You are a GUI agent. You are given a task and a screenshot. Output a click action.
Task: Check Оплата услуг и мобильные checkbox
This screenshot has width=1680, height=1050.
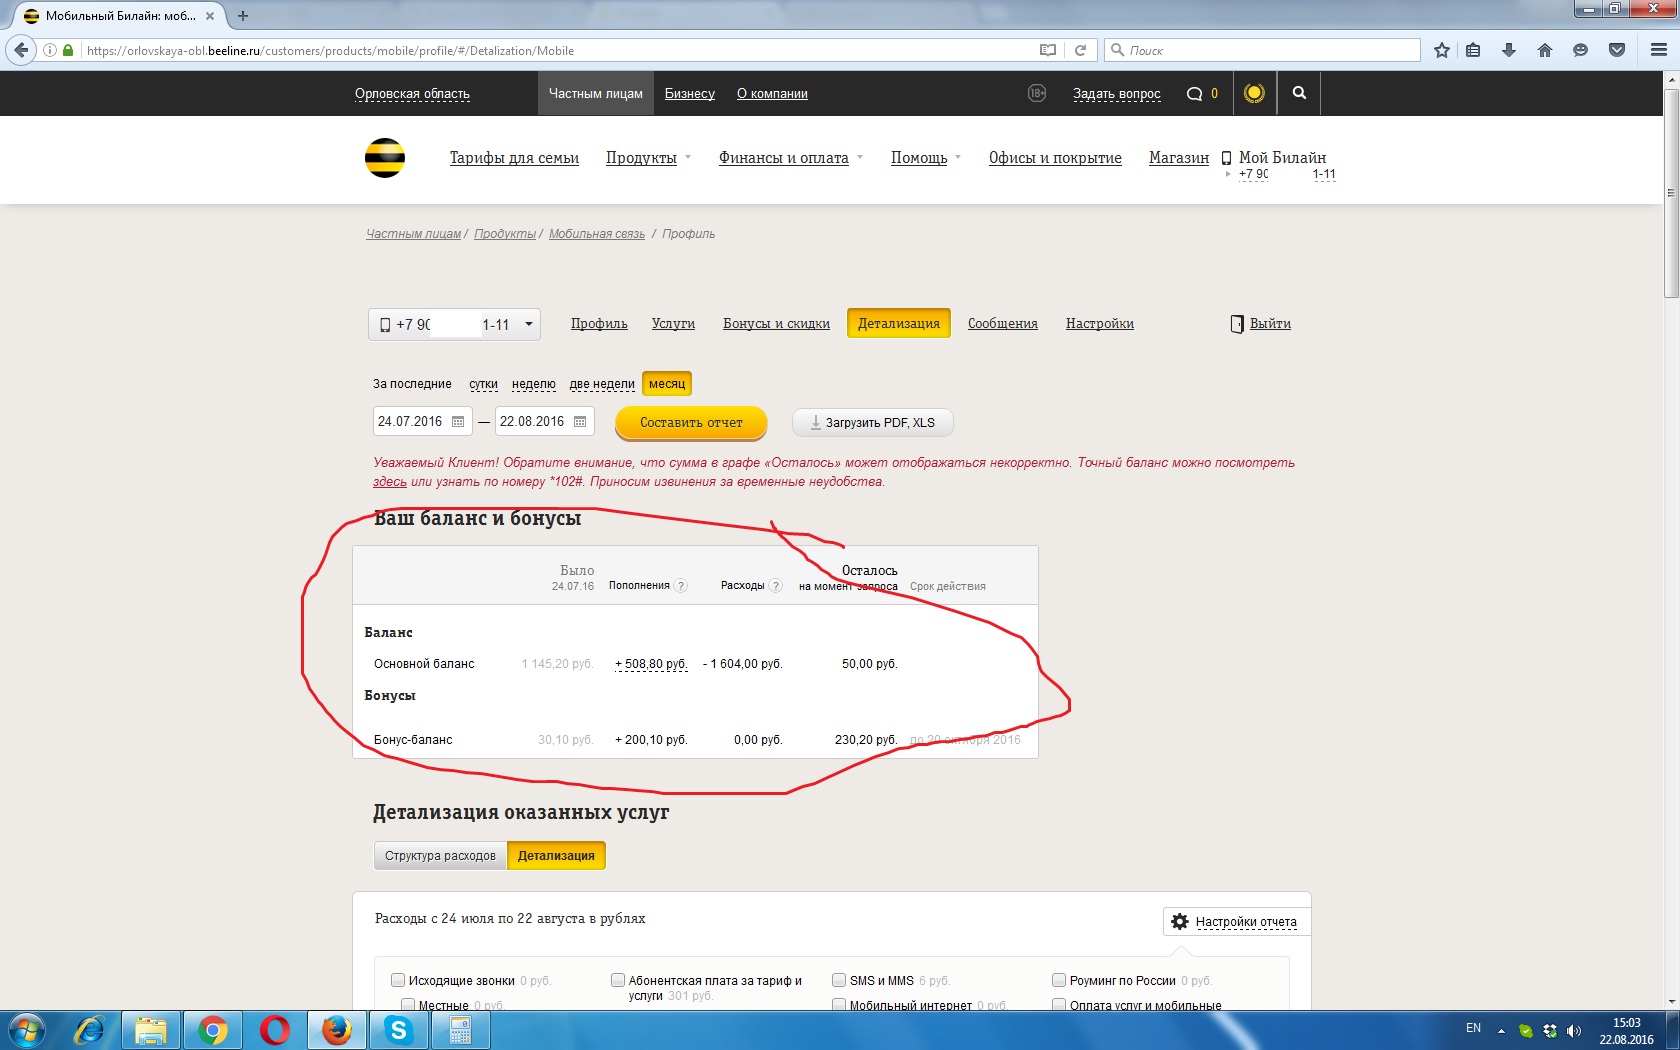[x=1059, y=1004]
